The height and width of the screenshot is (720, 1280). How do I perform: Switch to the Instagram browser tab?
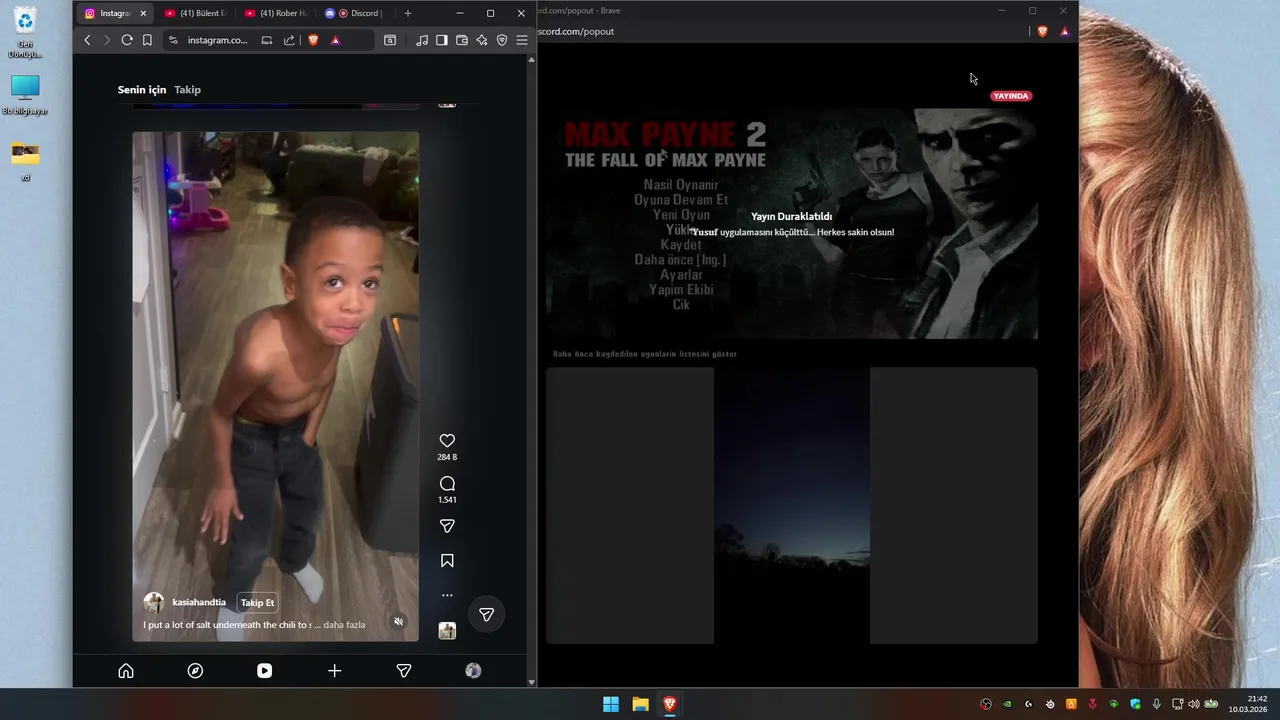[115, 13]
